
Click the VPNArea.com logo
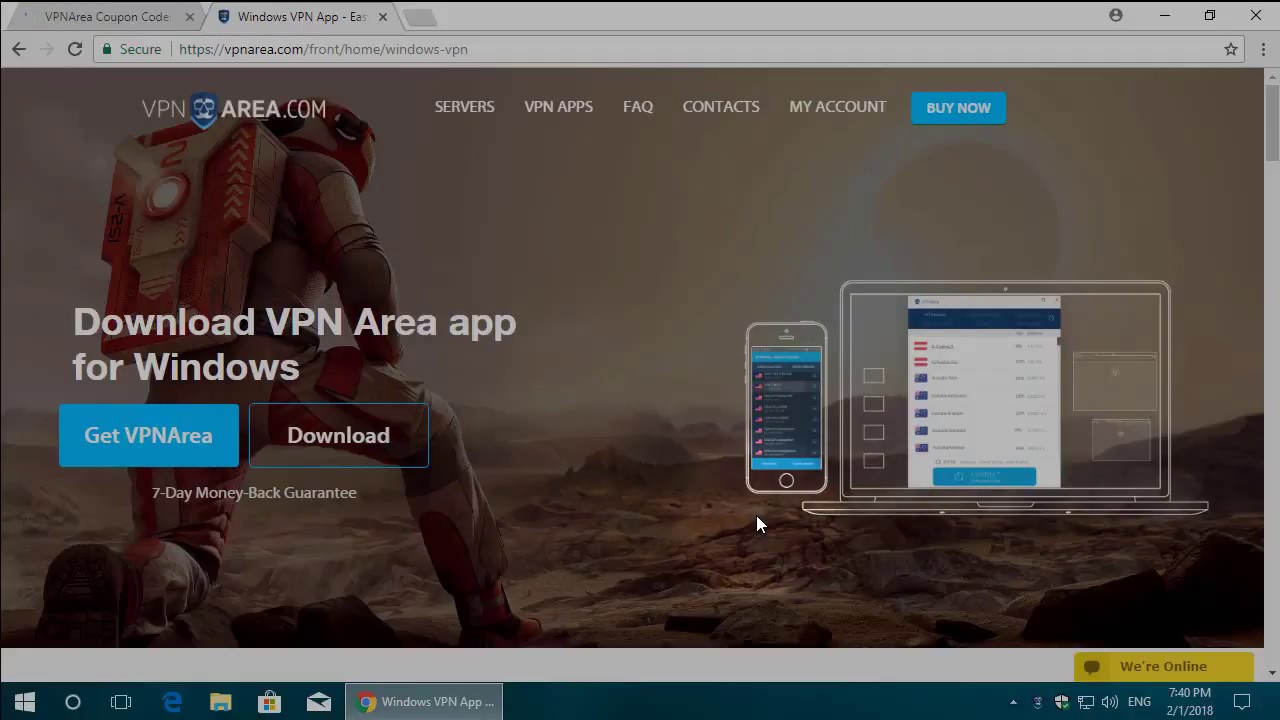pyautogui.click(x=234, y=109)
